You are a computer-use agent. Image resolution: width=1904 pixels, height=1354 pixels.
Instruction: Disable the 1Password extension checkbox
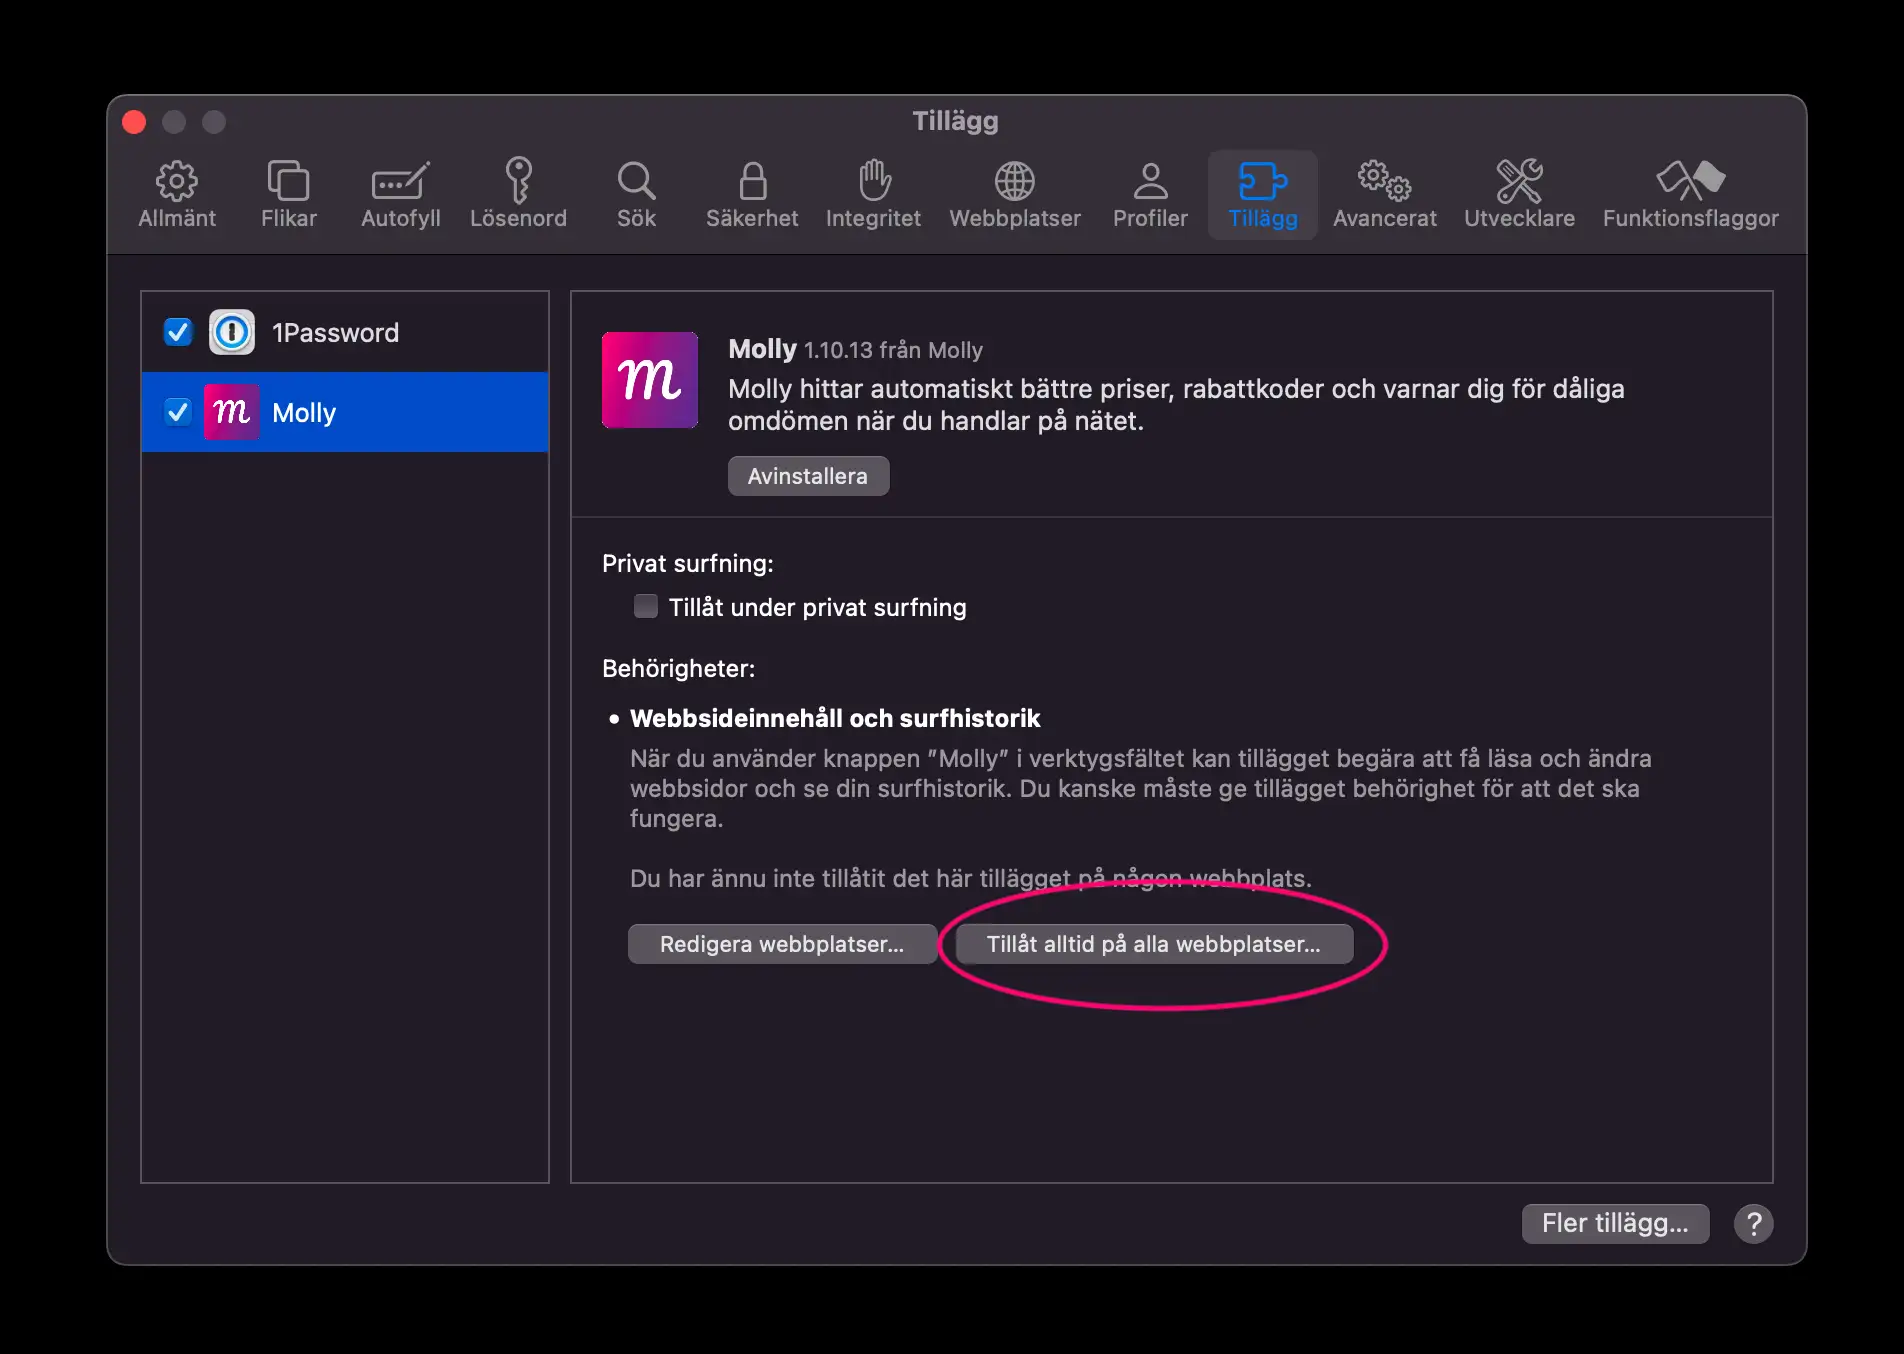178,332
